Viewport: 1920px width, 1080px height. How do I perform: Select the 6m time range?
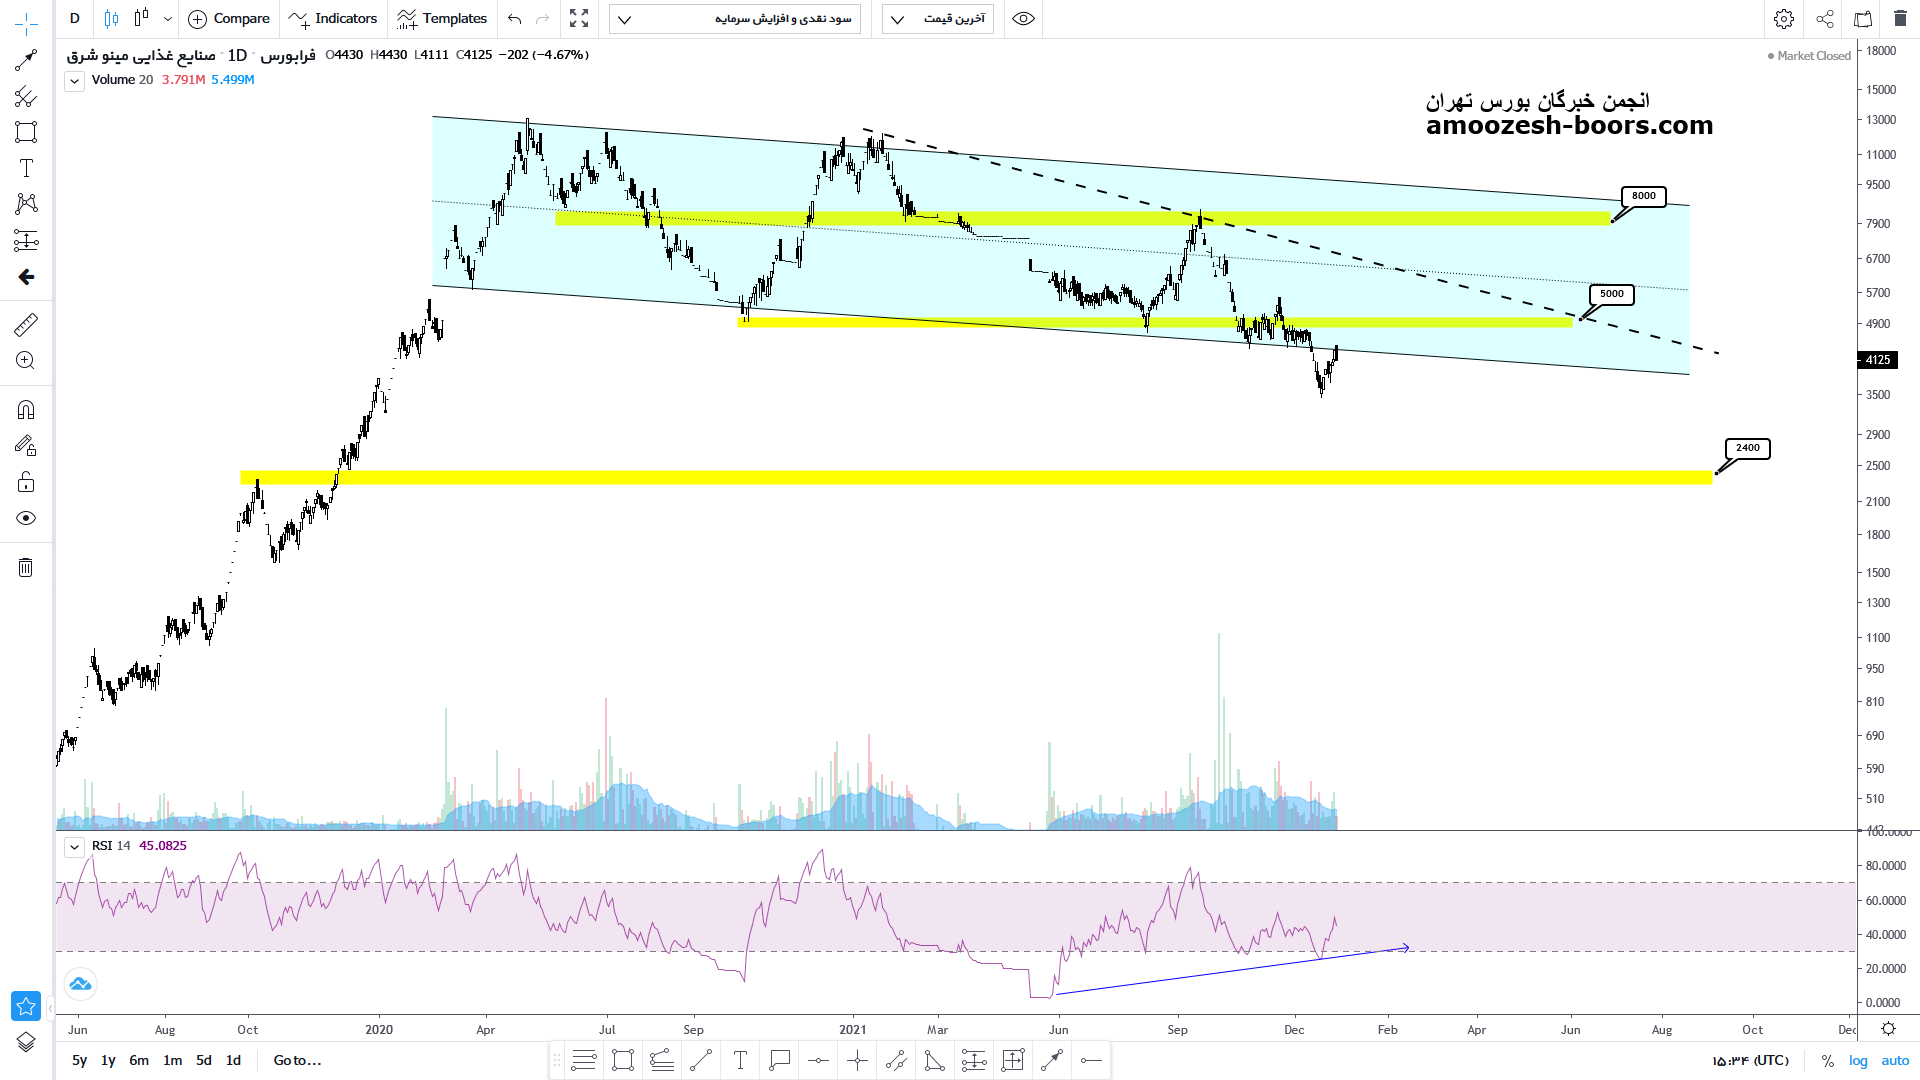139,1061
